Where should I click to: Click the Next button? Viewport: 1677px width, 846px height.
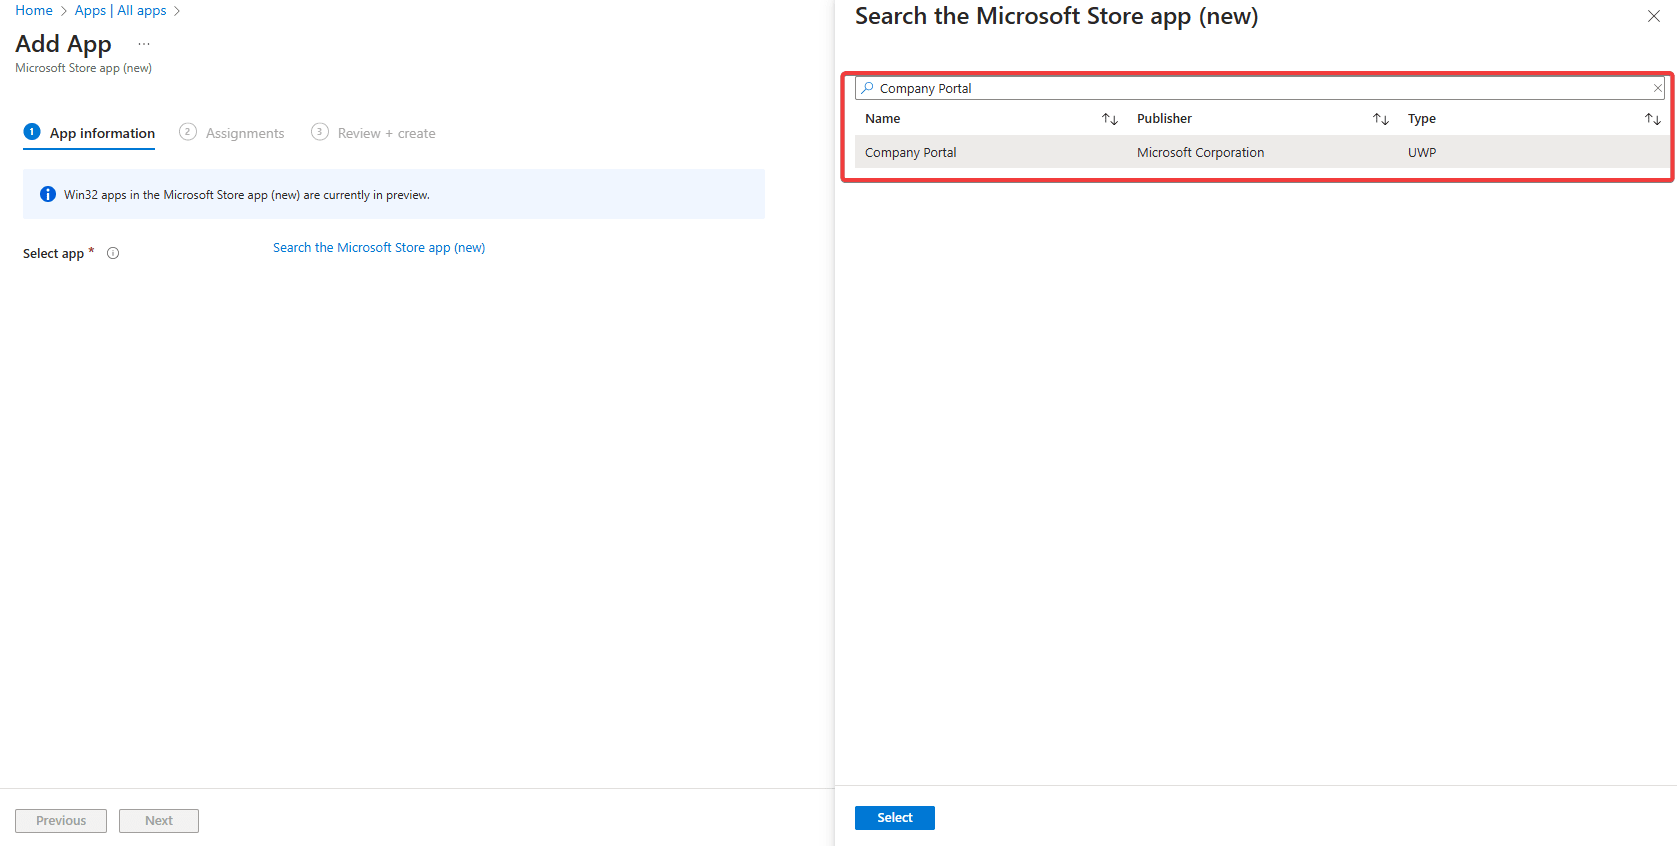click(x=159, y=820)
